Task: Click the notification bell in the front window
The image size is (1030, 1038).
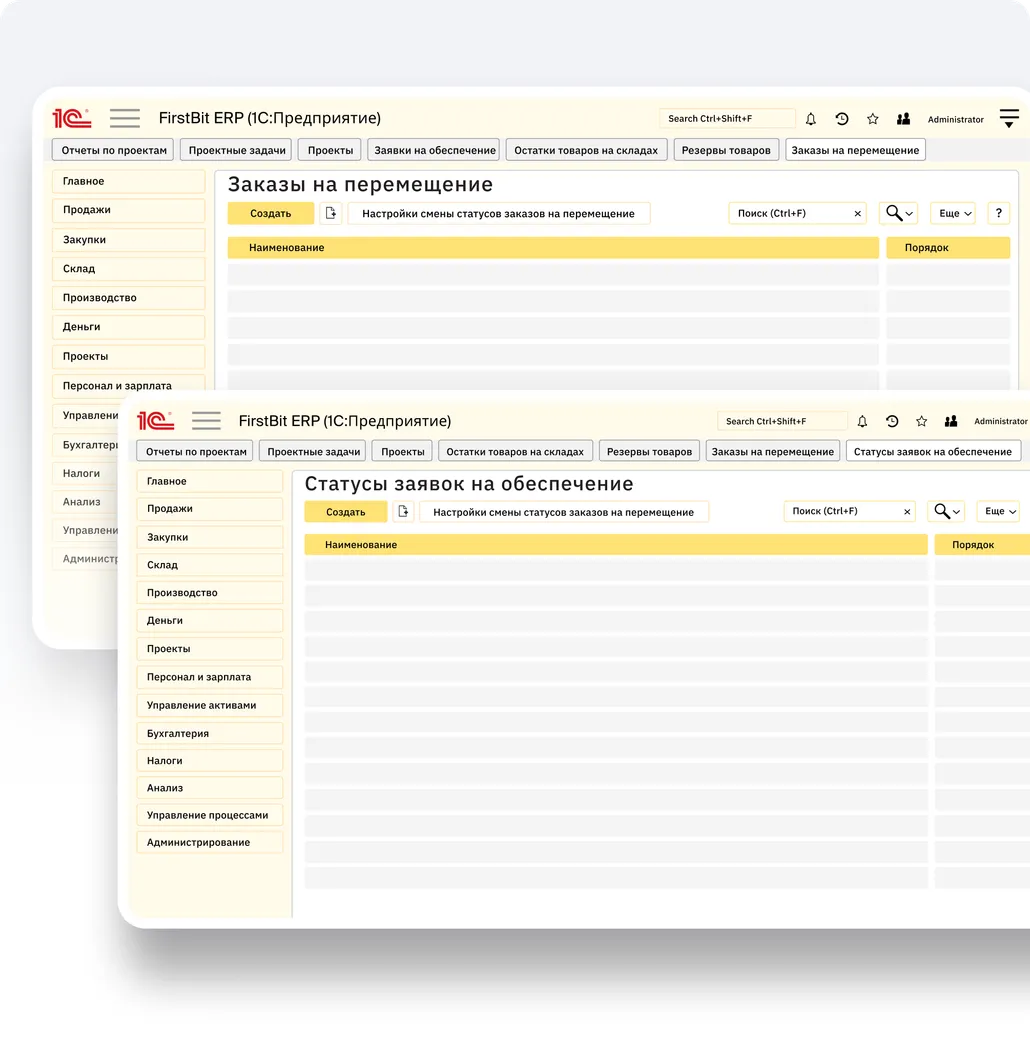Action: click(x=862, y=422)
